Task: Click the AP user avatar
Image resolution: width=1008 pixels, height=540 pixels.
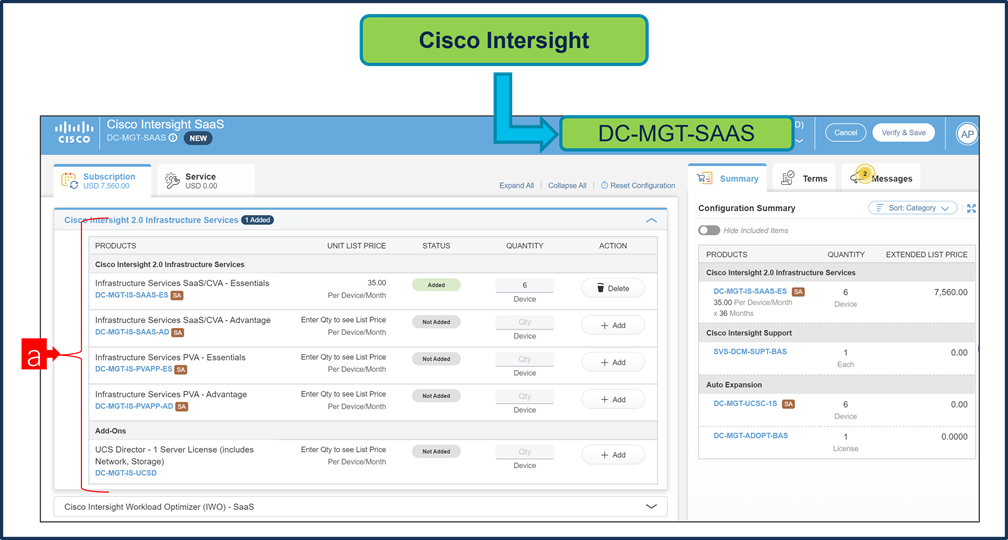Action: pos(967,133)
